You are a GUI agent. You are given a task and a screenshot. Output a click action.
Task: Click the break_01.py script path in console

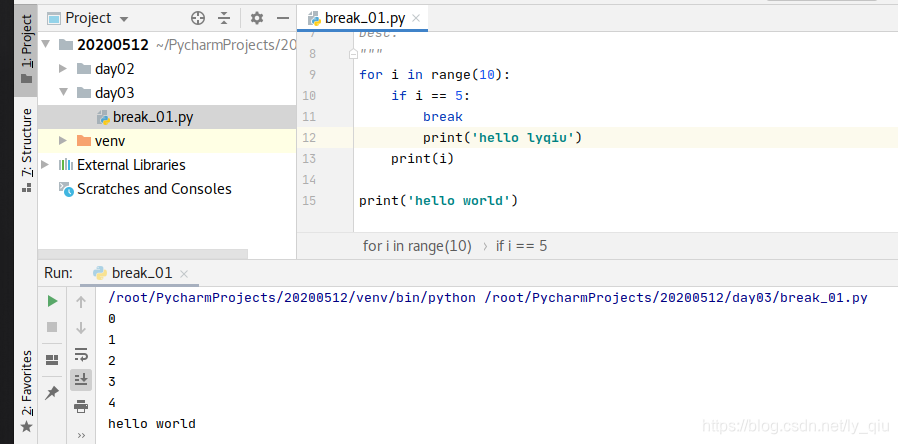click(x=676, y=298)
